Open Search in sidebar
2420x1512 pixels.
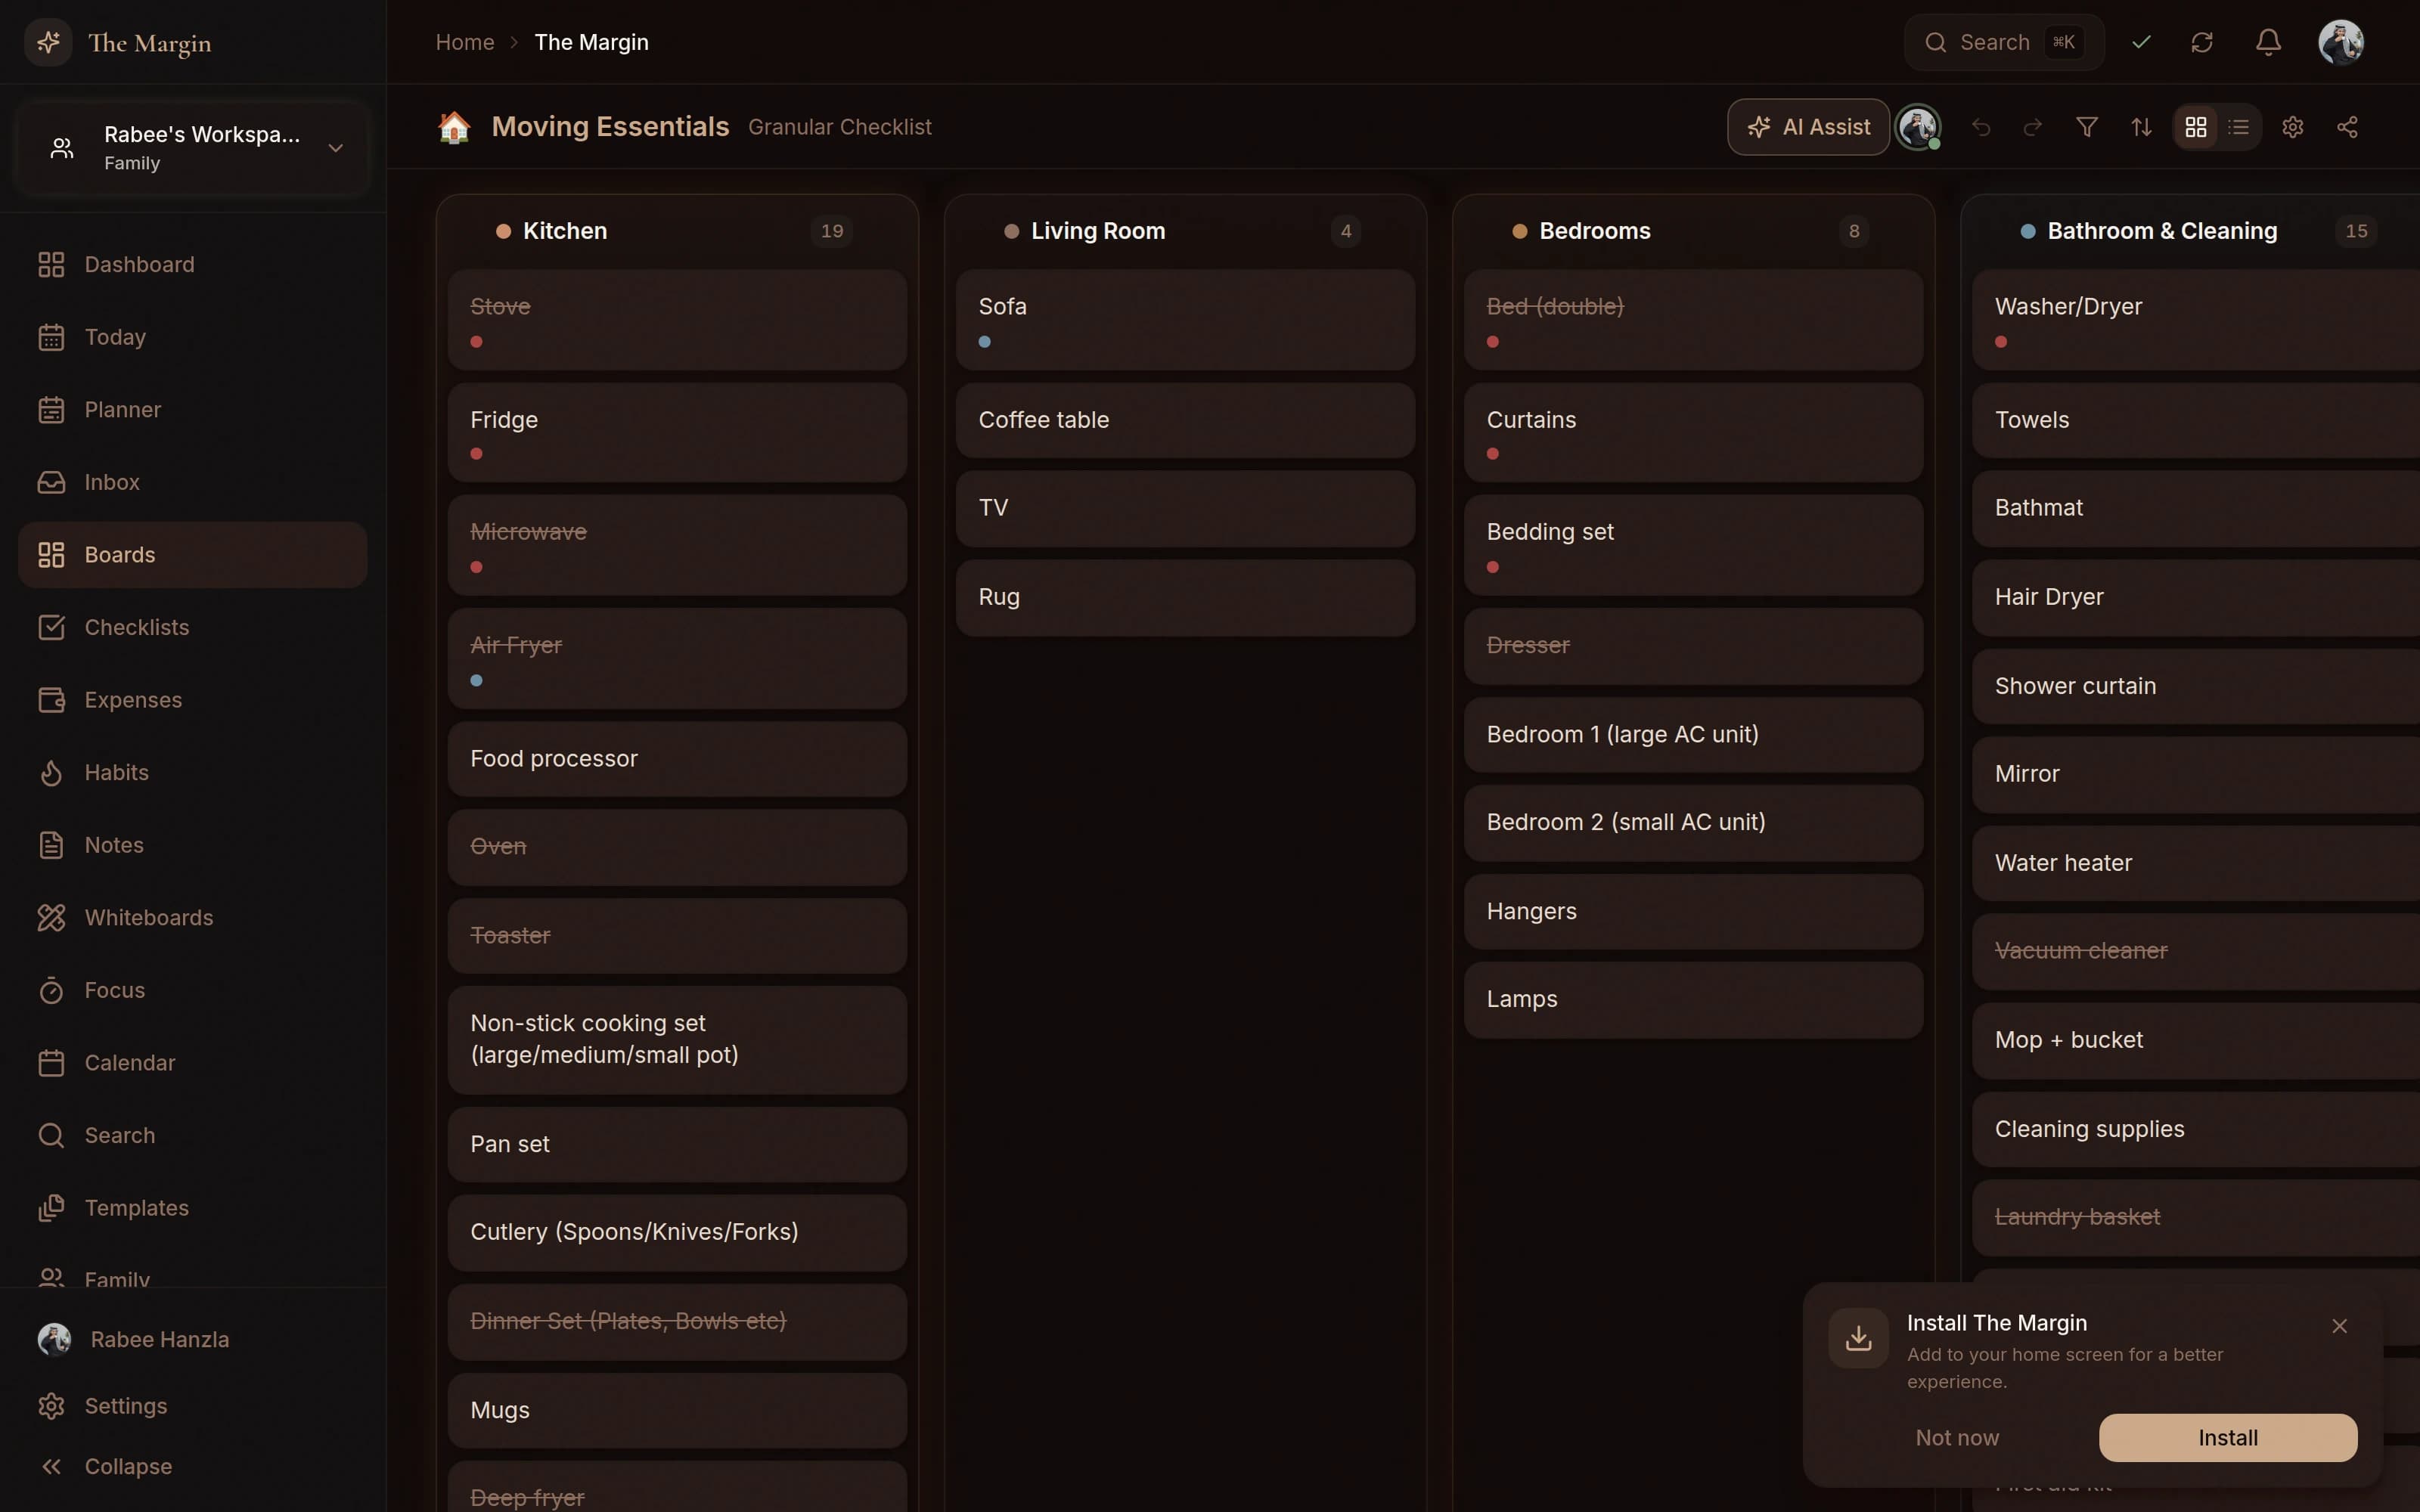(x=192, y=1135)
